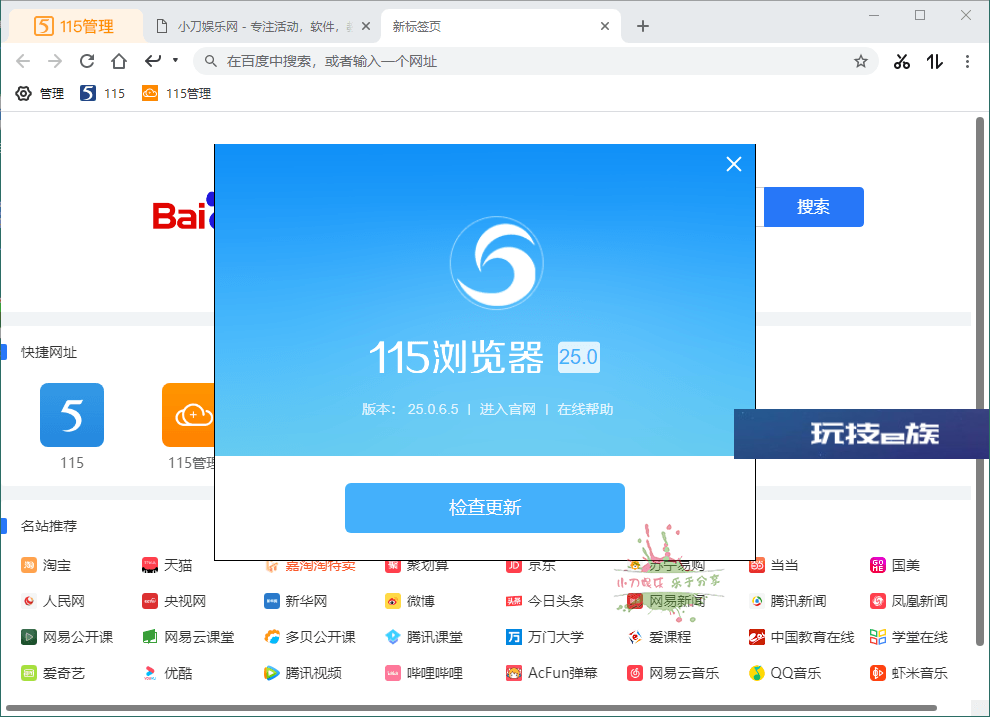Select the 新标签页 tab
This screenshot has height=717, width=990.
[501, 27]
